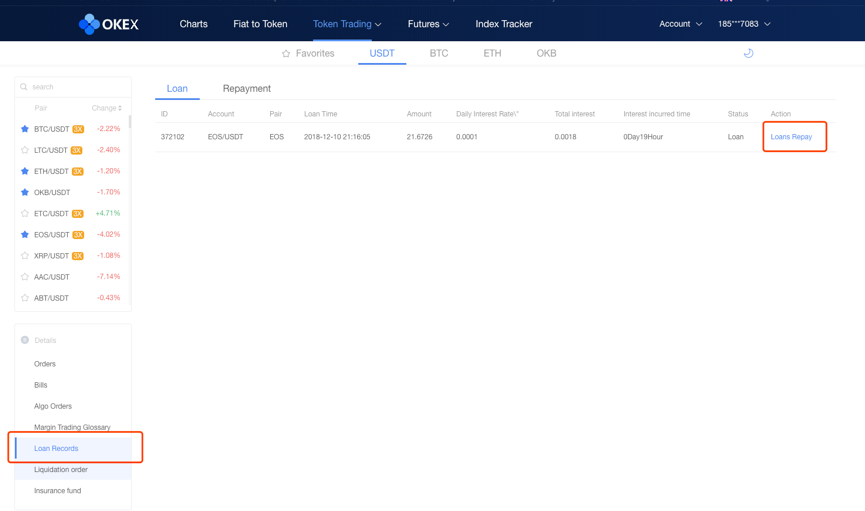Image resolution: width=865 pixels, height=511 pixels.
Task: Click loan ID 372102
Action: (172, 136)
